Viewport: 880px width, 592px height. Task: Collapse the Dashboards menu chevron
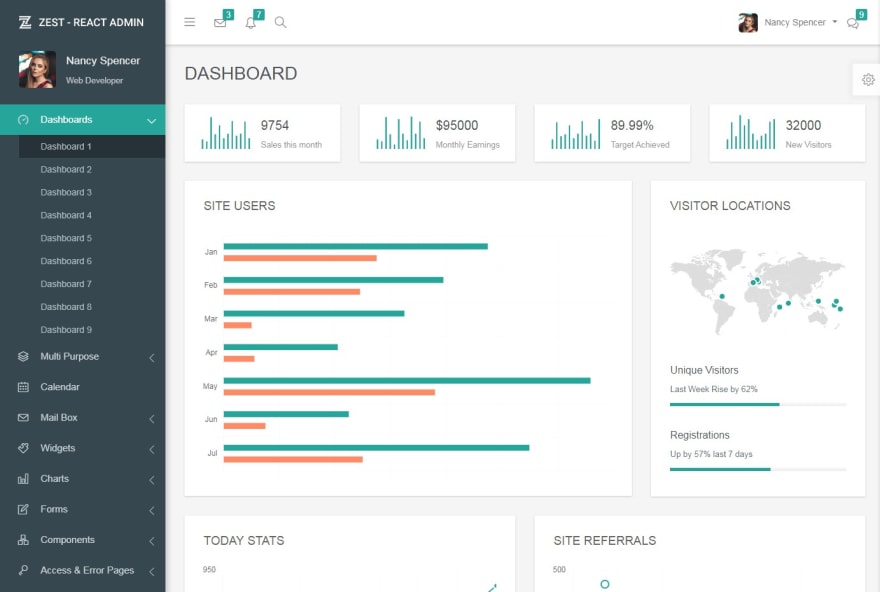point(152,121)
